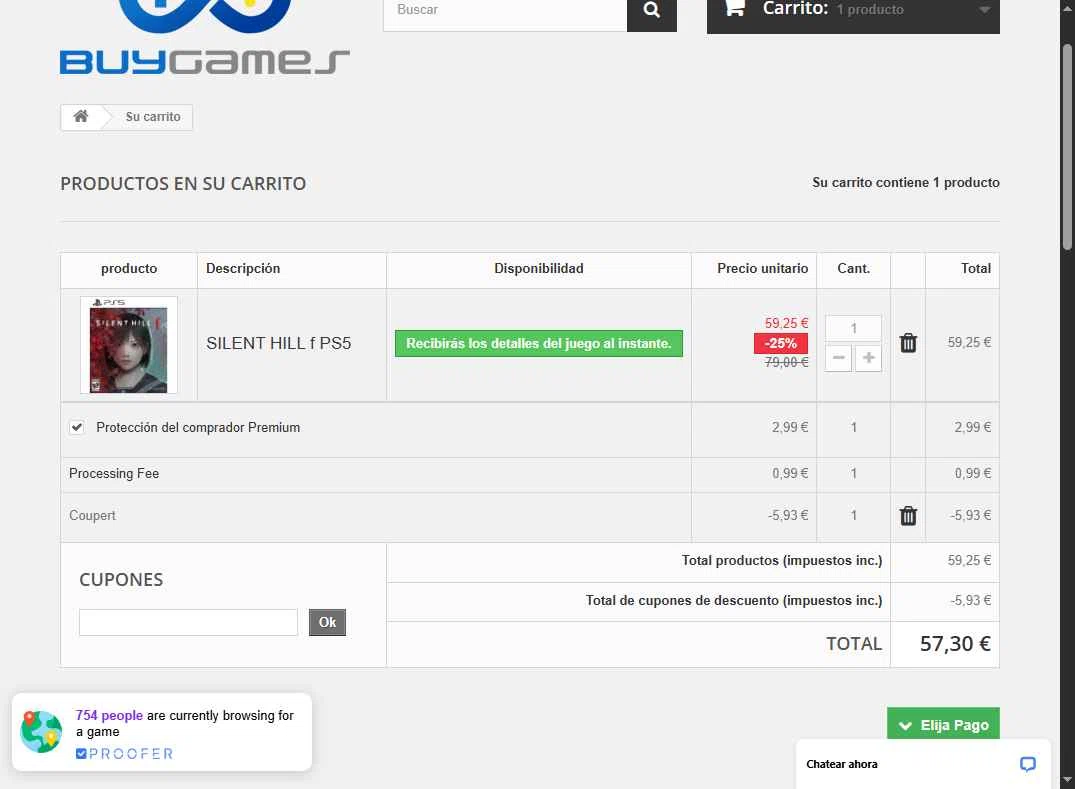
Task: Click the -25% discount badge
Action: 781,343
